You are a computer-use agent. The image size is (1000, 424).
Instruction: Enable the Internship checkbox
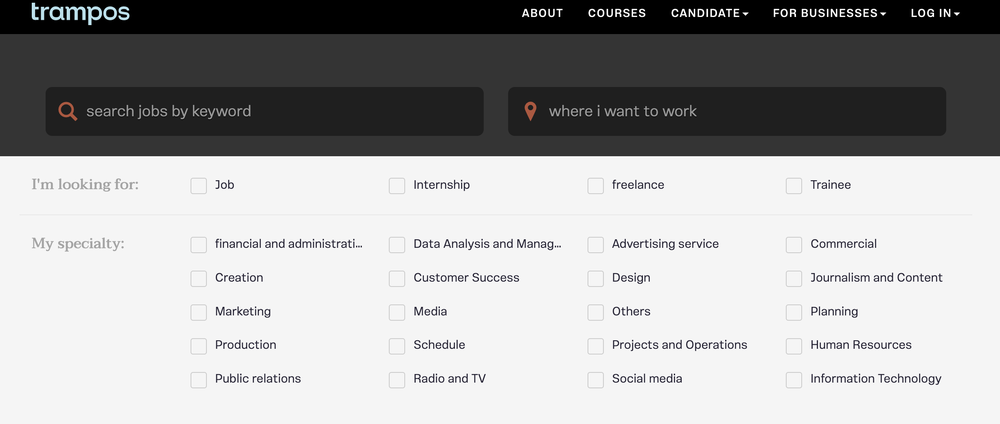[x=397, y=185]
